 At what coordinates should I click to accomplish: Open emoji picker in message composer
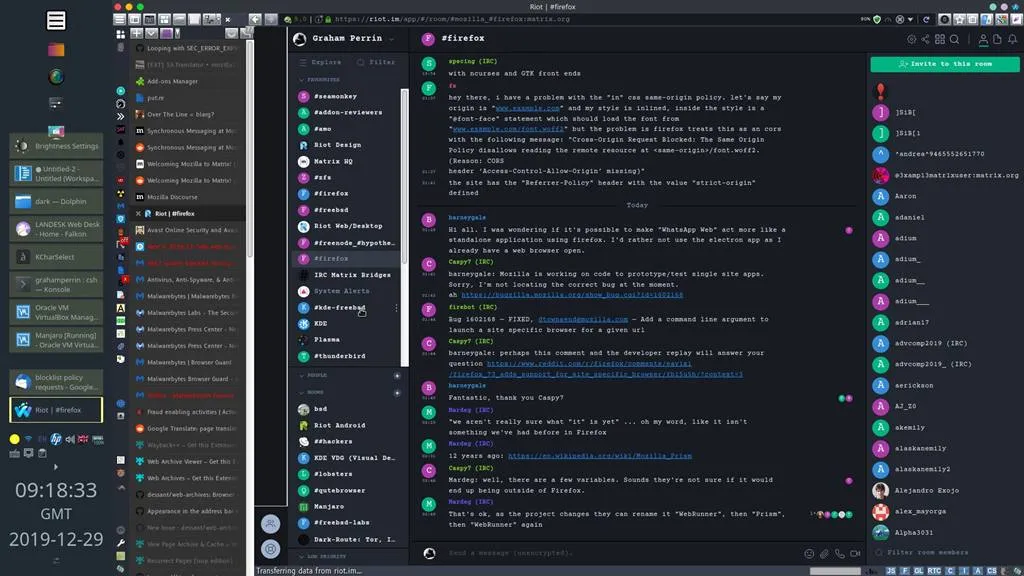pos(809,553)
